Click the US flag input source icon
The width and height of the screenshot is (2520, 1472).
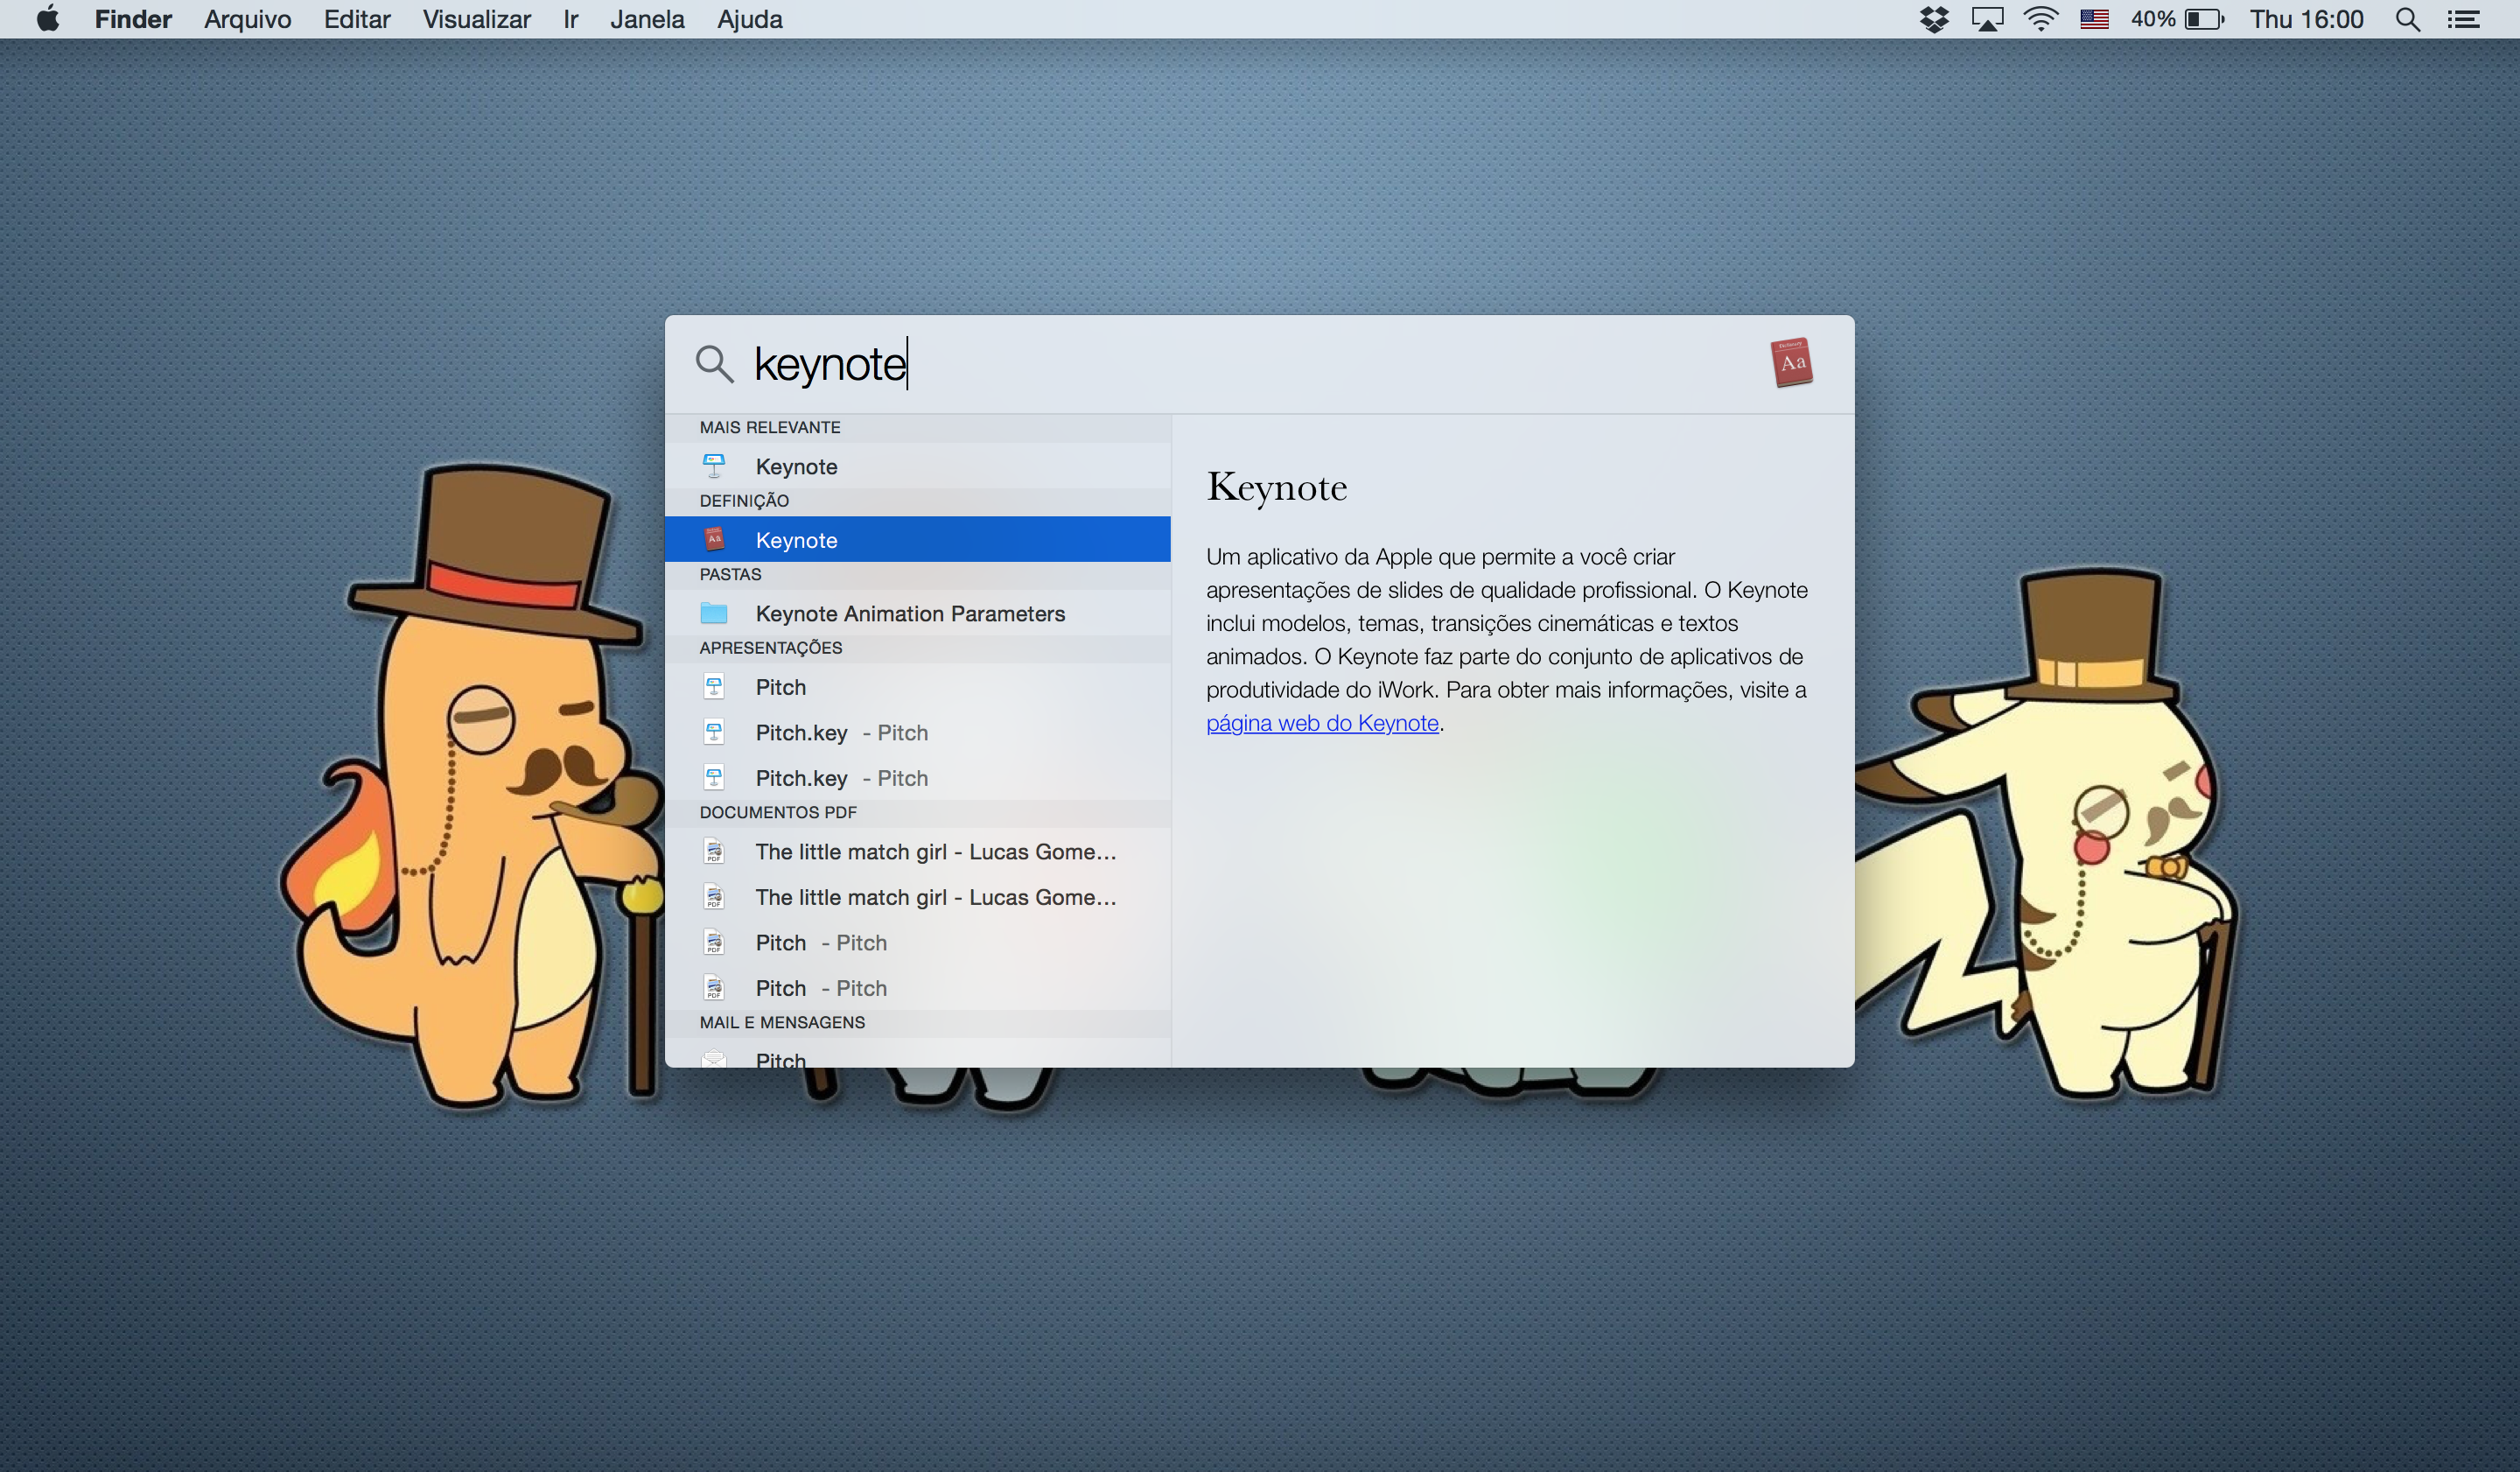[x=2094, y=19]
